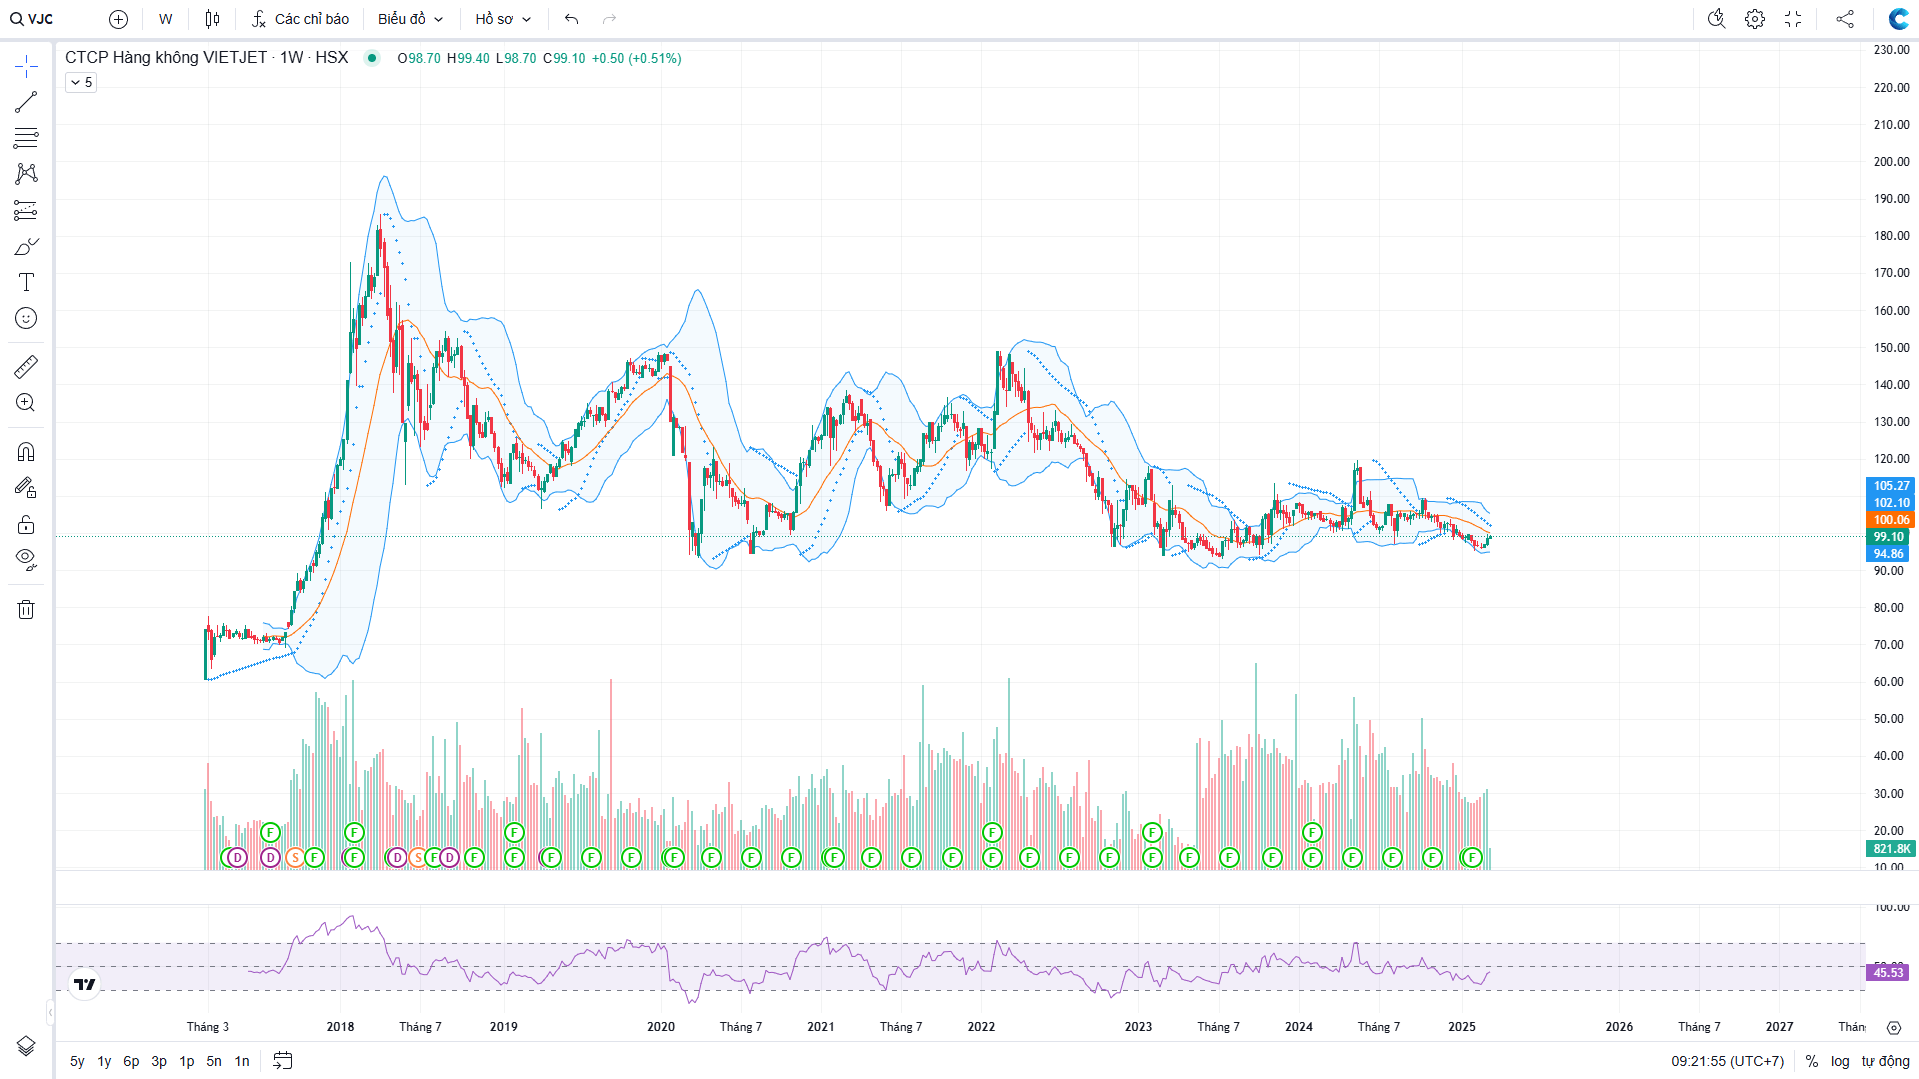Select the crosshair cursor tool
This screenshot has width=1919, height=1079.
click(x=26, y=67)
